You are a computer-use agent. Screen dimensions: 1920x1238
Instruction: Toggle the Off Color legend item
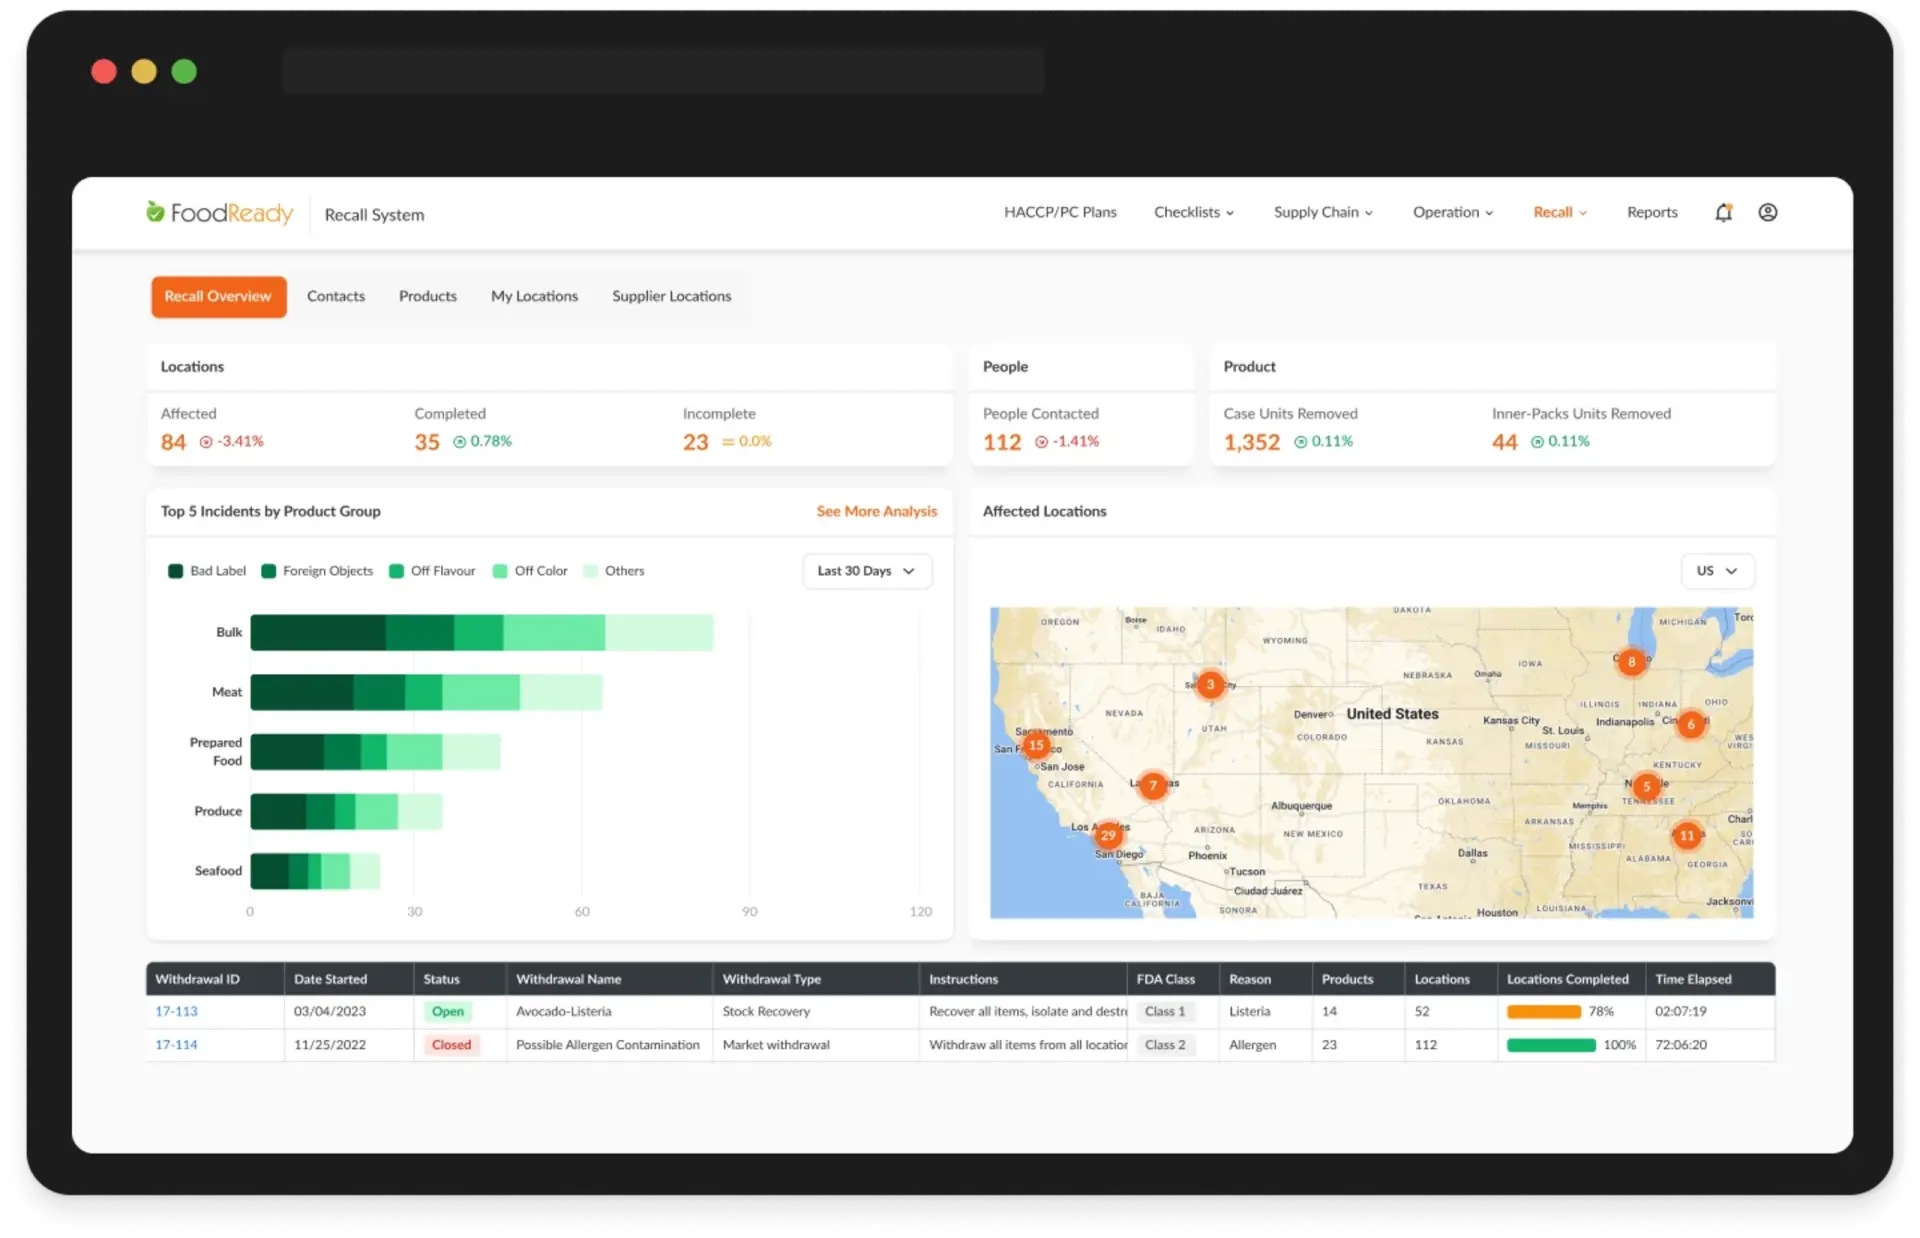click(530, 571)
